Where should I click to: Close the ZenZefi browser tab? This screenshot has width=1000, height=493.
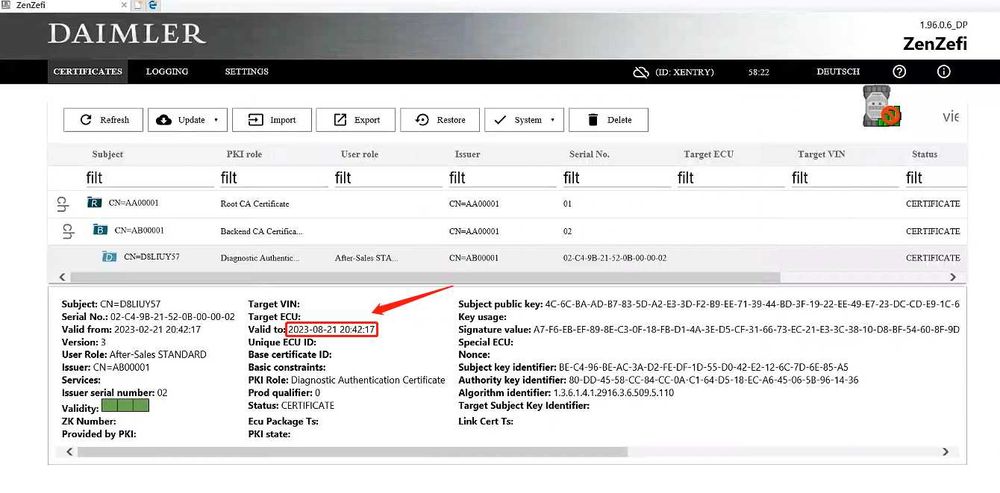pos(124,5)
